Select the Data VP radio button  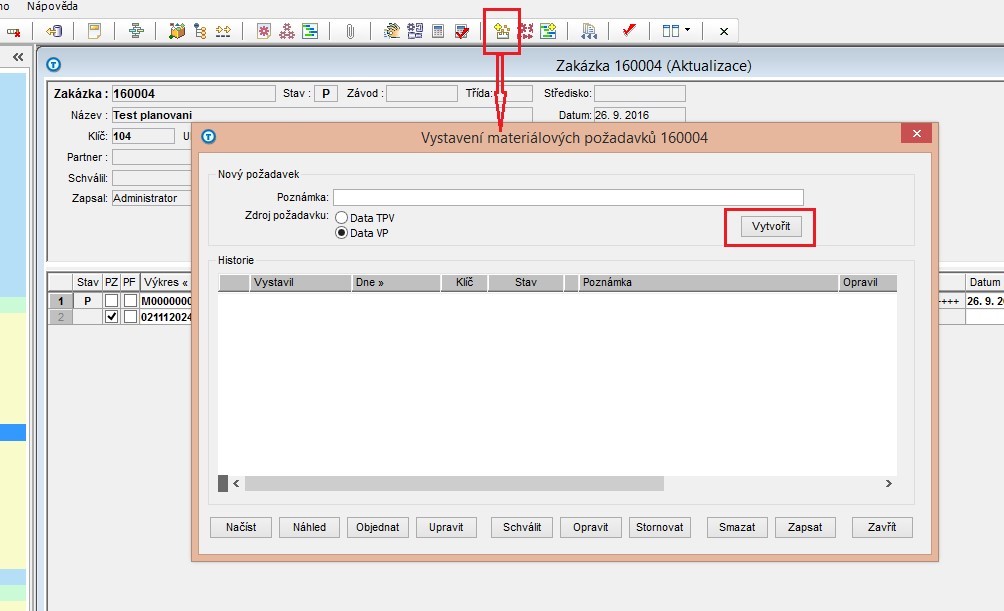(x=341, y=233)
